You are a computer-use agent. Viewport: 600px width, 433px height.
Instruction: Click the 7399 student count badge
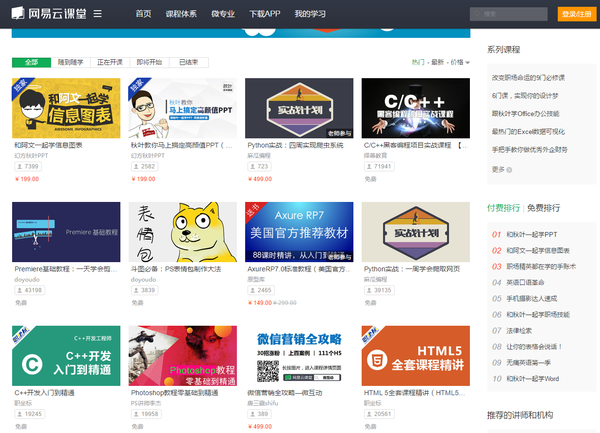28,166
